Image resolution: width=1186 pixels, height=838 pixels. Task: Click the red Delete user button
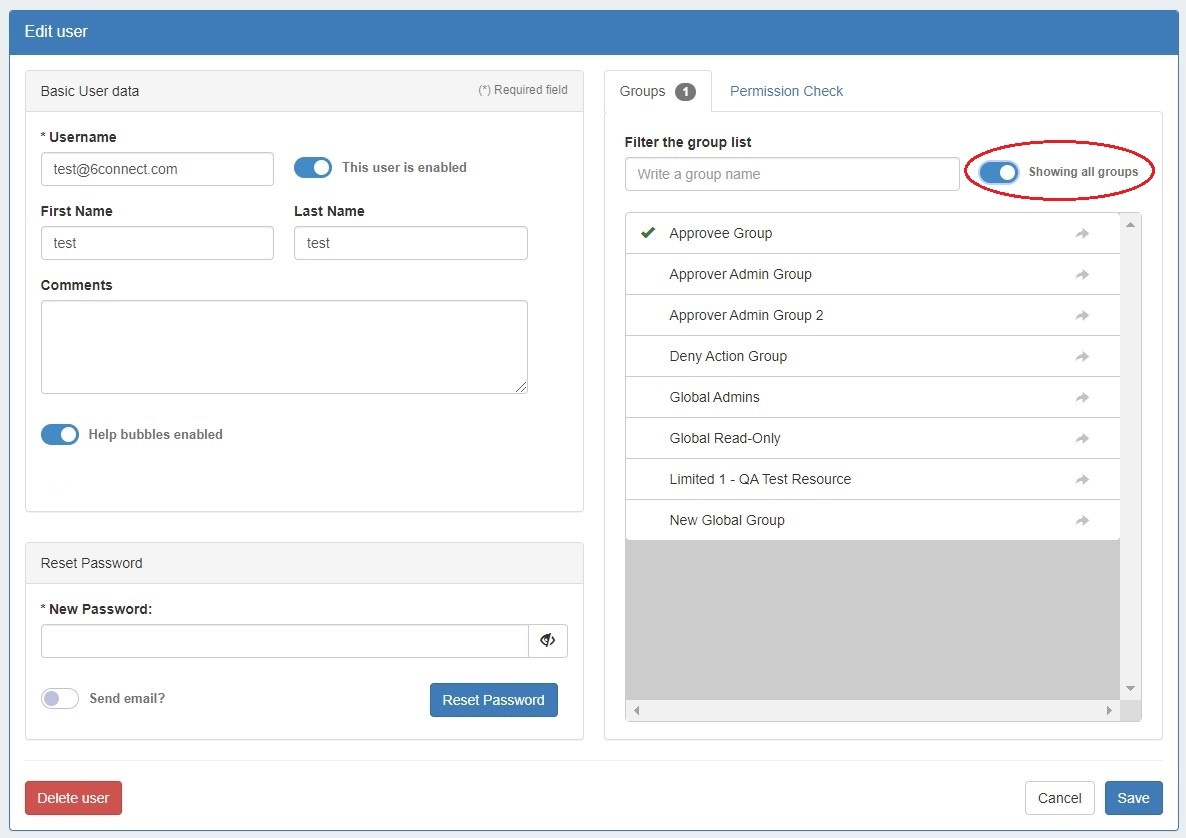point(73,798)
